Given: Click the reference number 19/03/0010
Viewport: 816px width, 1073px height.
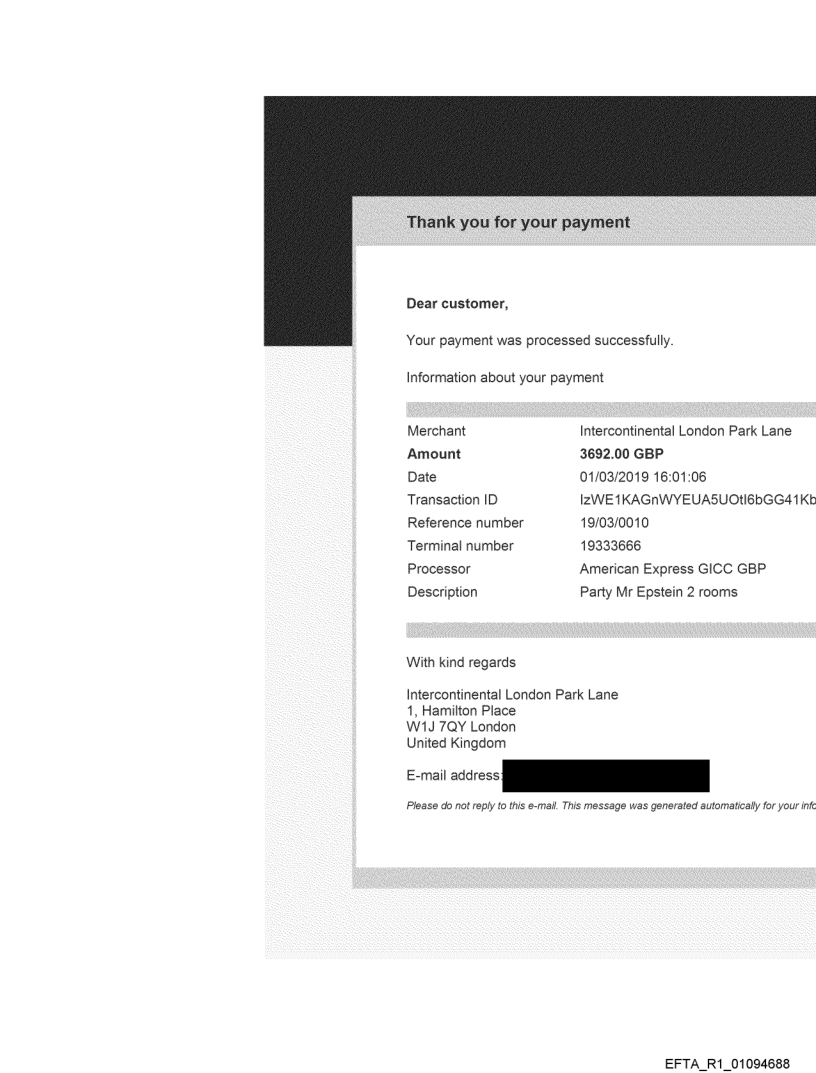Looking at the screenshot, I should click(x=615, y=523).
